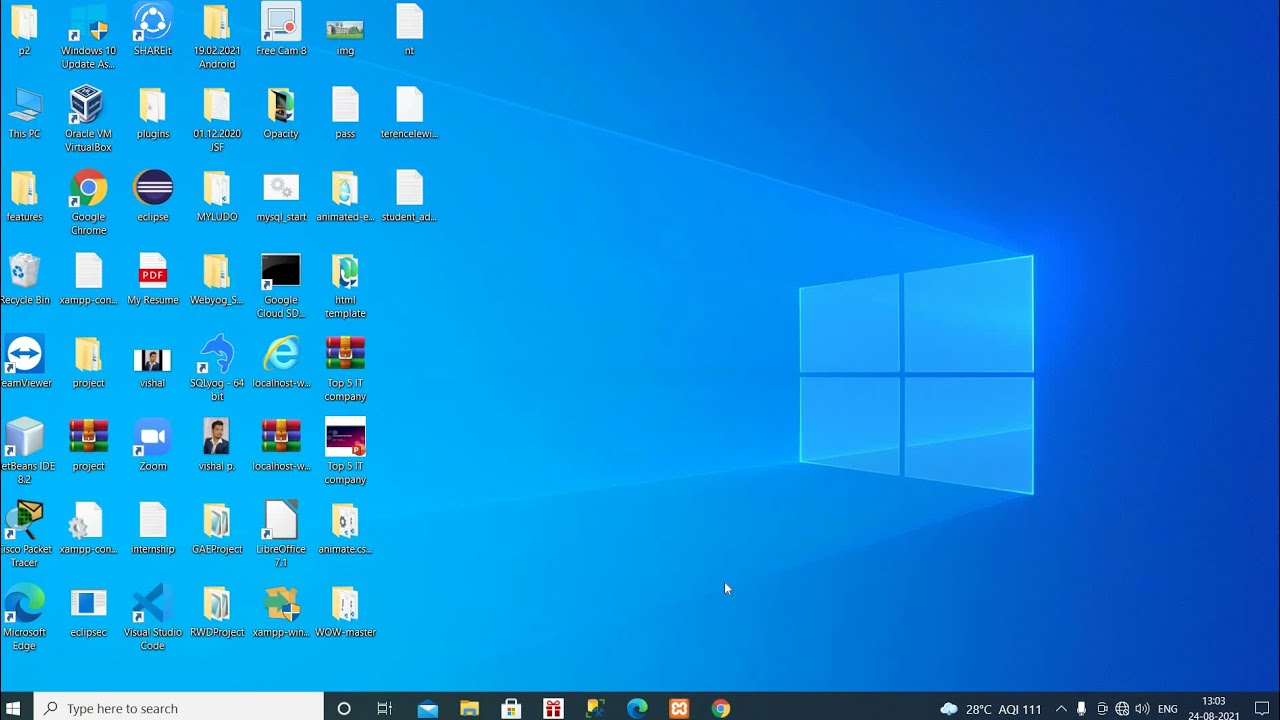Select the SHAREit desktop shortcut
Image resolution: width=1280 pixels, height=720 pixels.
coord(152,23)
